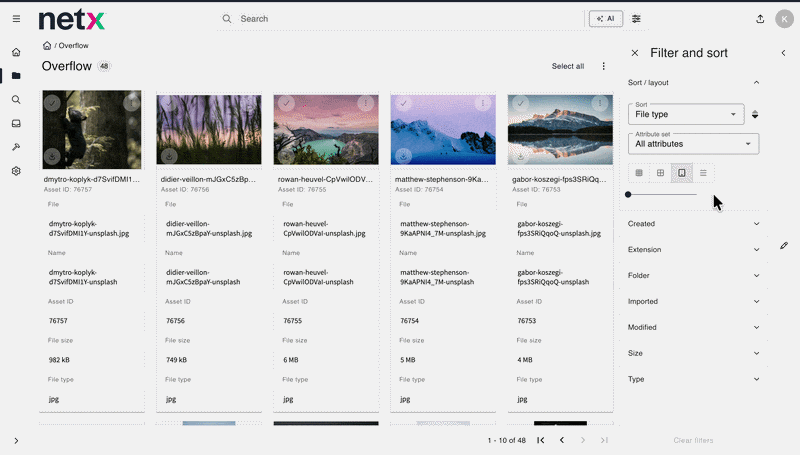800x455 pixels.
Task: Open matthew-stephenson asset kebab menu
Action: coord(483,103)
